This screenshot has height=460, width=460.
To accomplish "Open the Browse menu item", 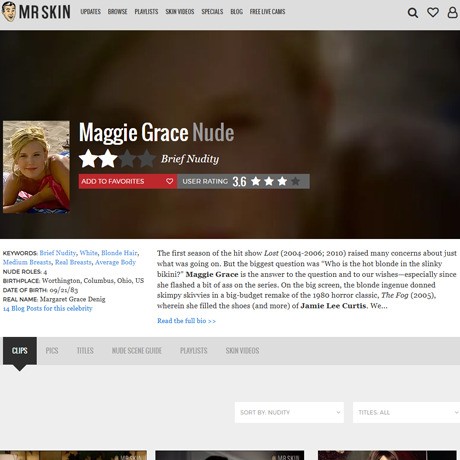I will pyautogui.click(x=117, y=12).
